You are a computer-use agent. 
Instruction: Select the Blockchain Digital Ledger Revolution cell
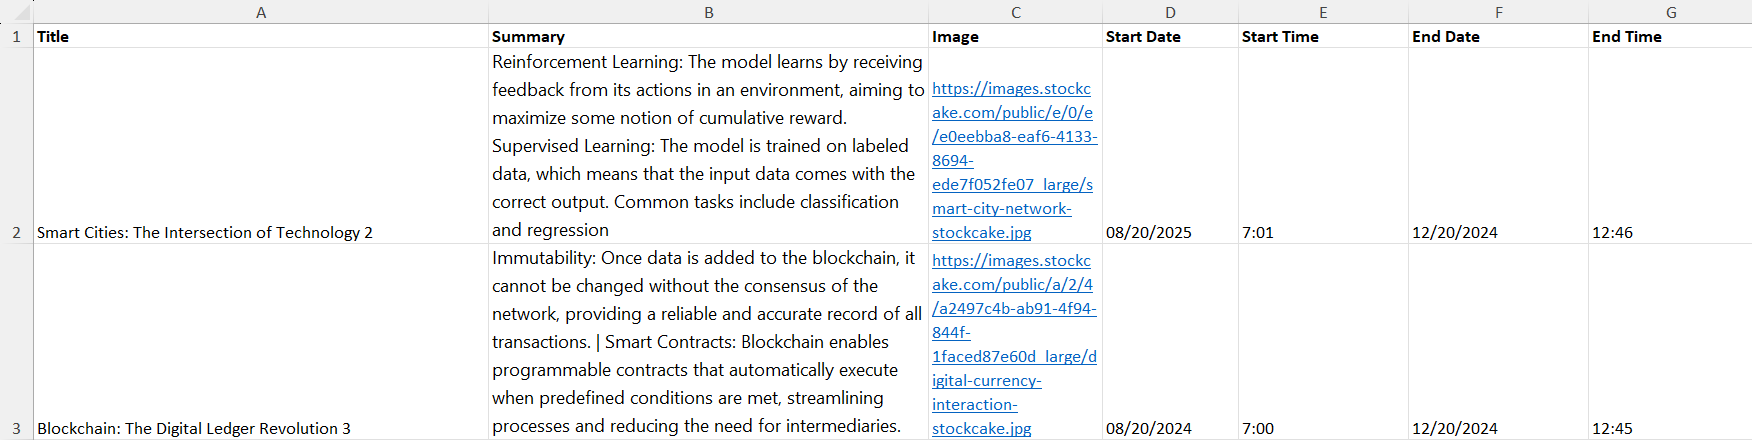tap(261, 342)
